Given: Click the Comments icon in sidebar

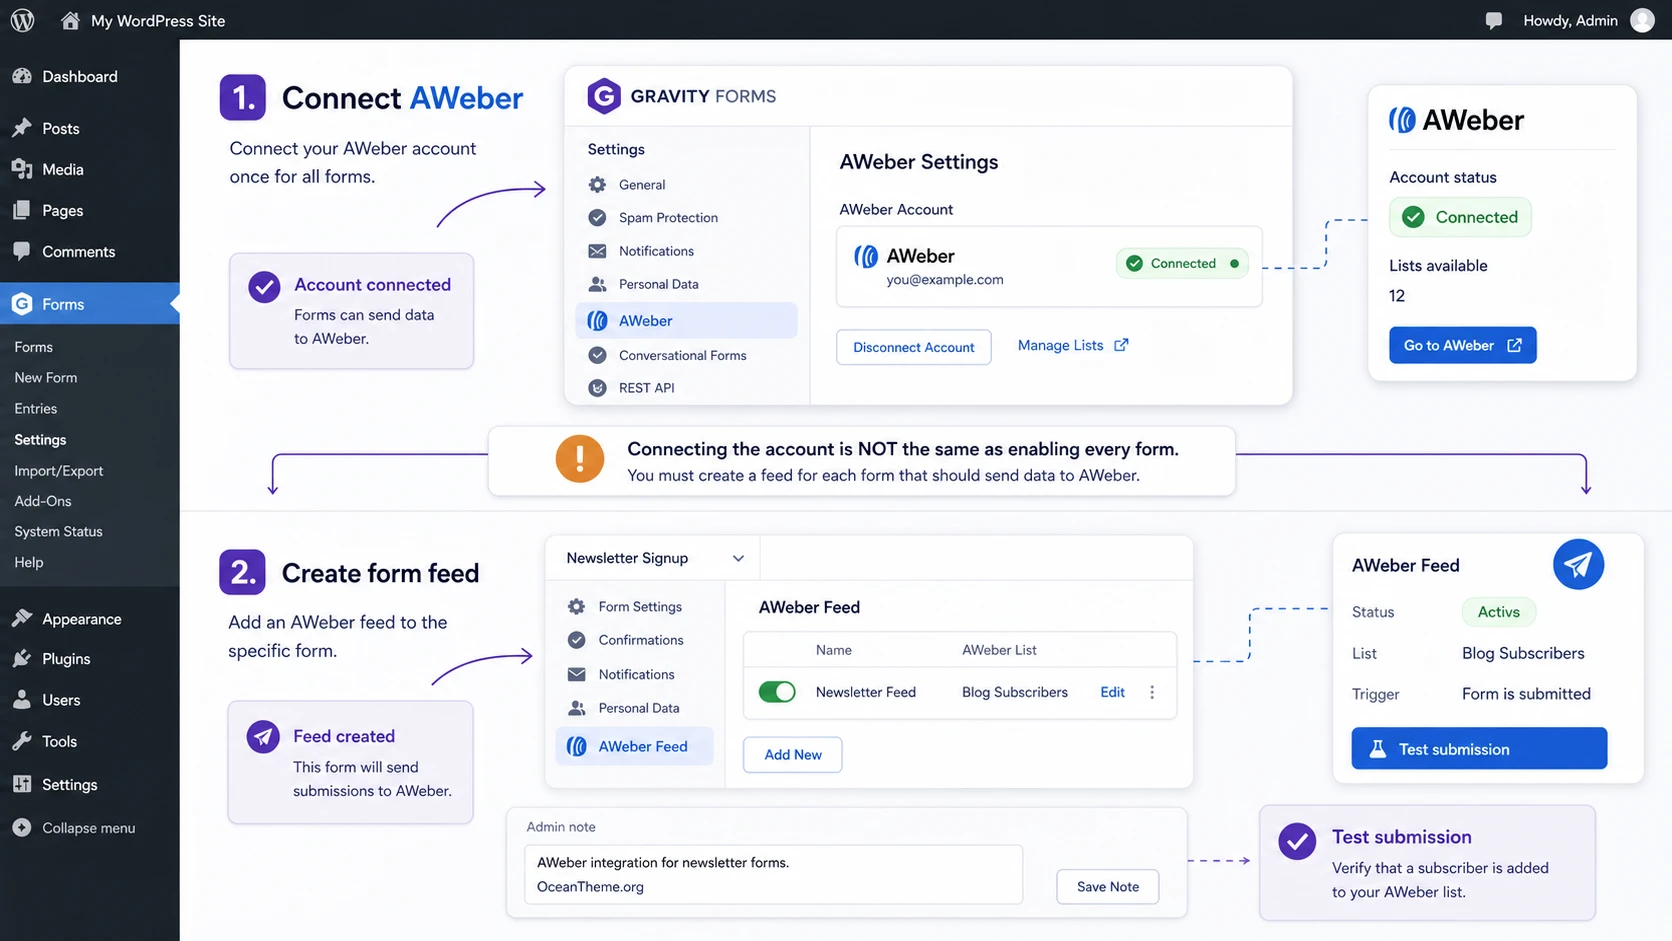Looking at the screenshot, I should point(22,251).
